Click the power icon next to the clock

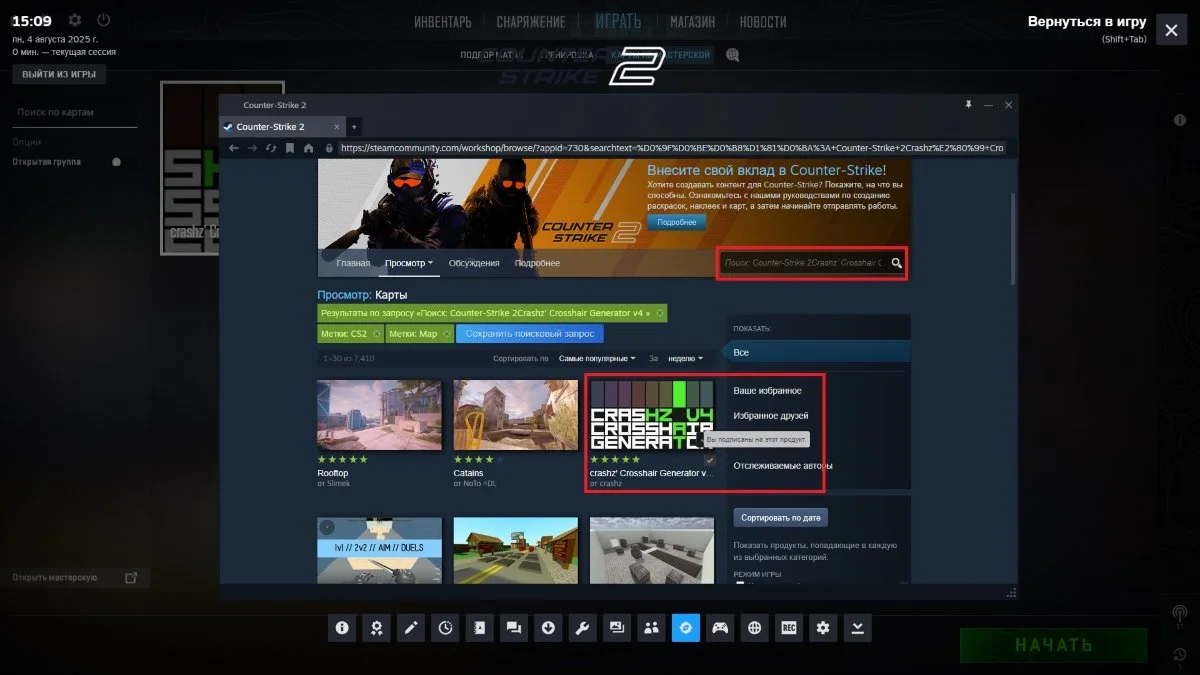[103, 20]
